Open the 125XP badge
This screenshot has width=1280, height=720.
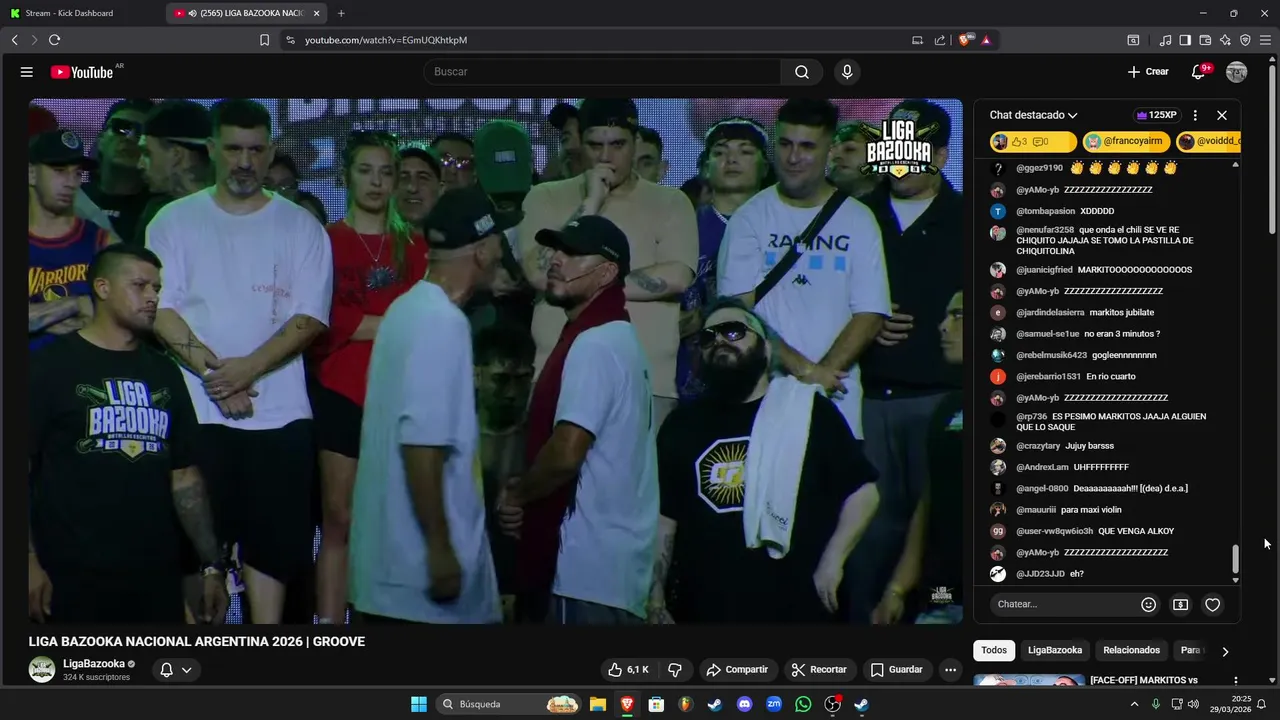pos(1156,115)
